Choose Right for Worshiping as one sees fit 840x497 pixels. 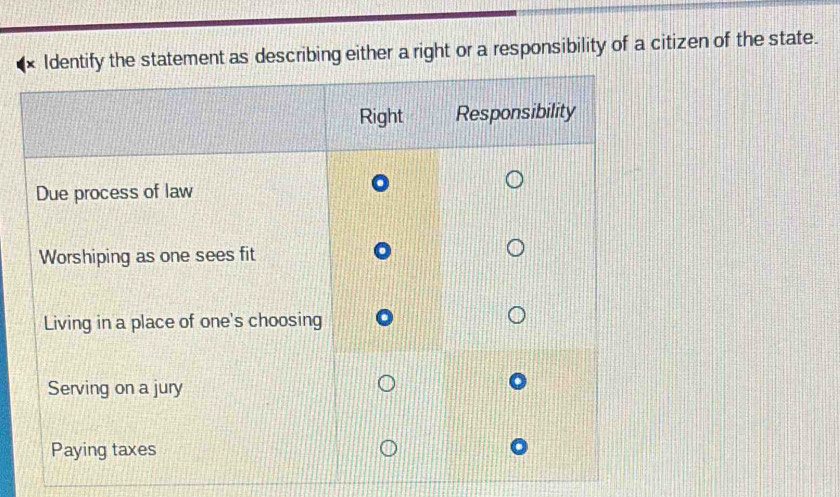(379, 250)
